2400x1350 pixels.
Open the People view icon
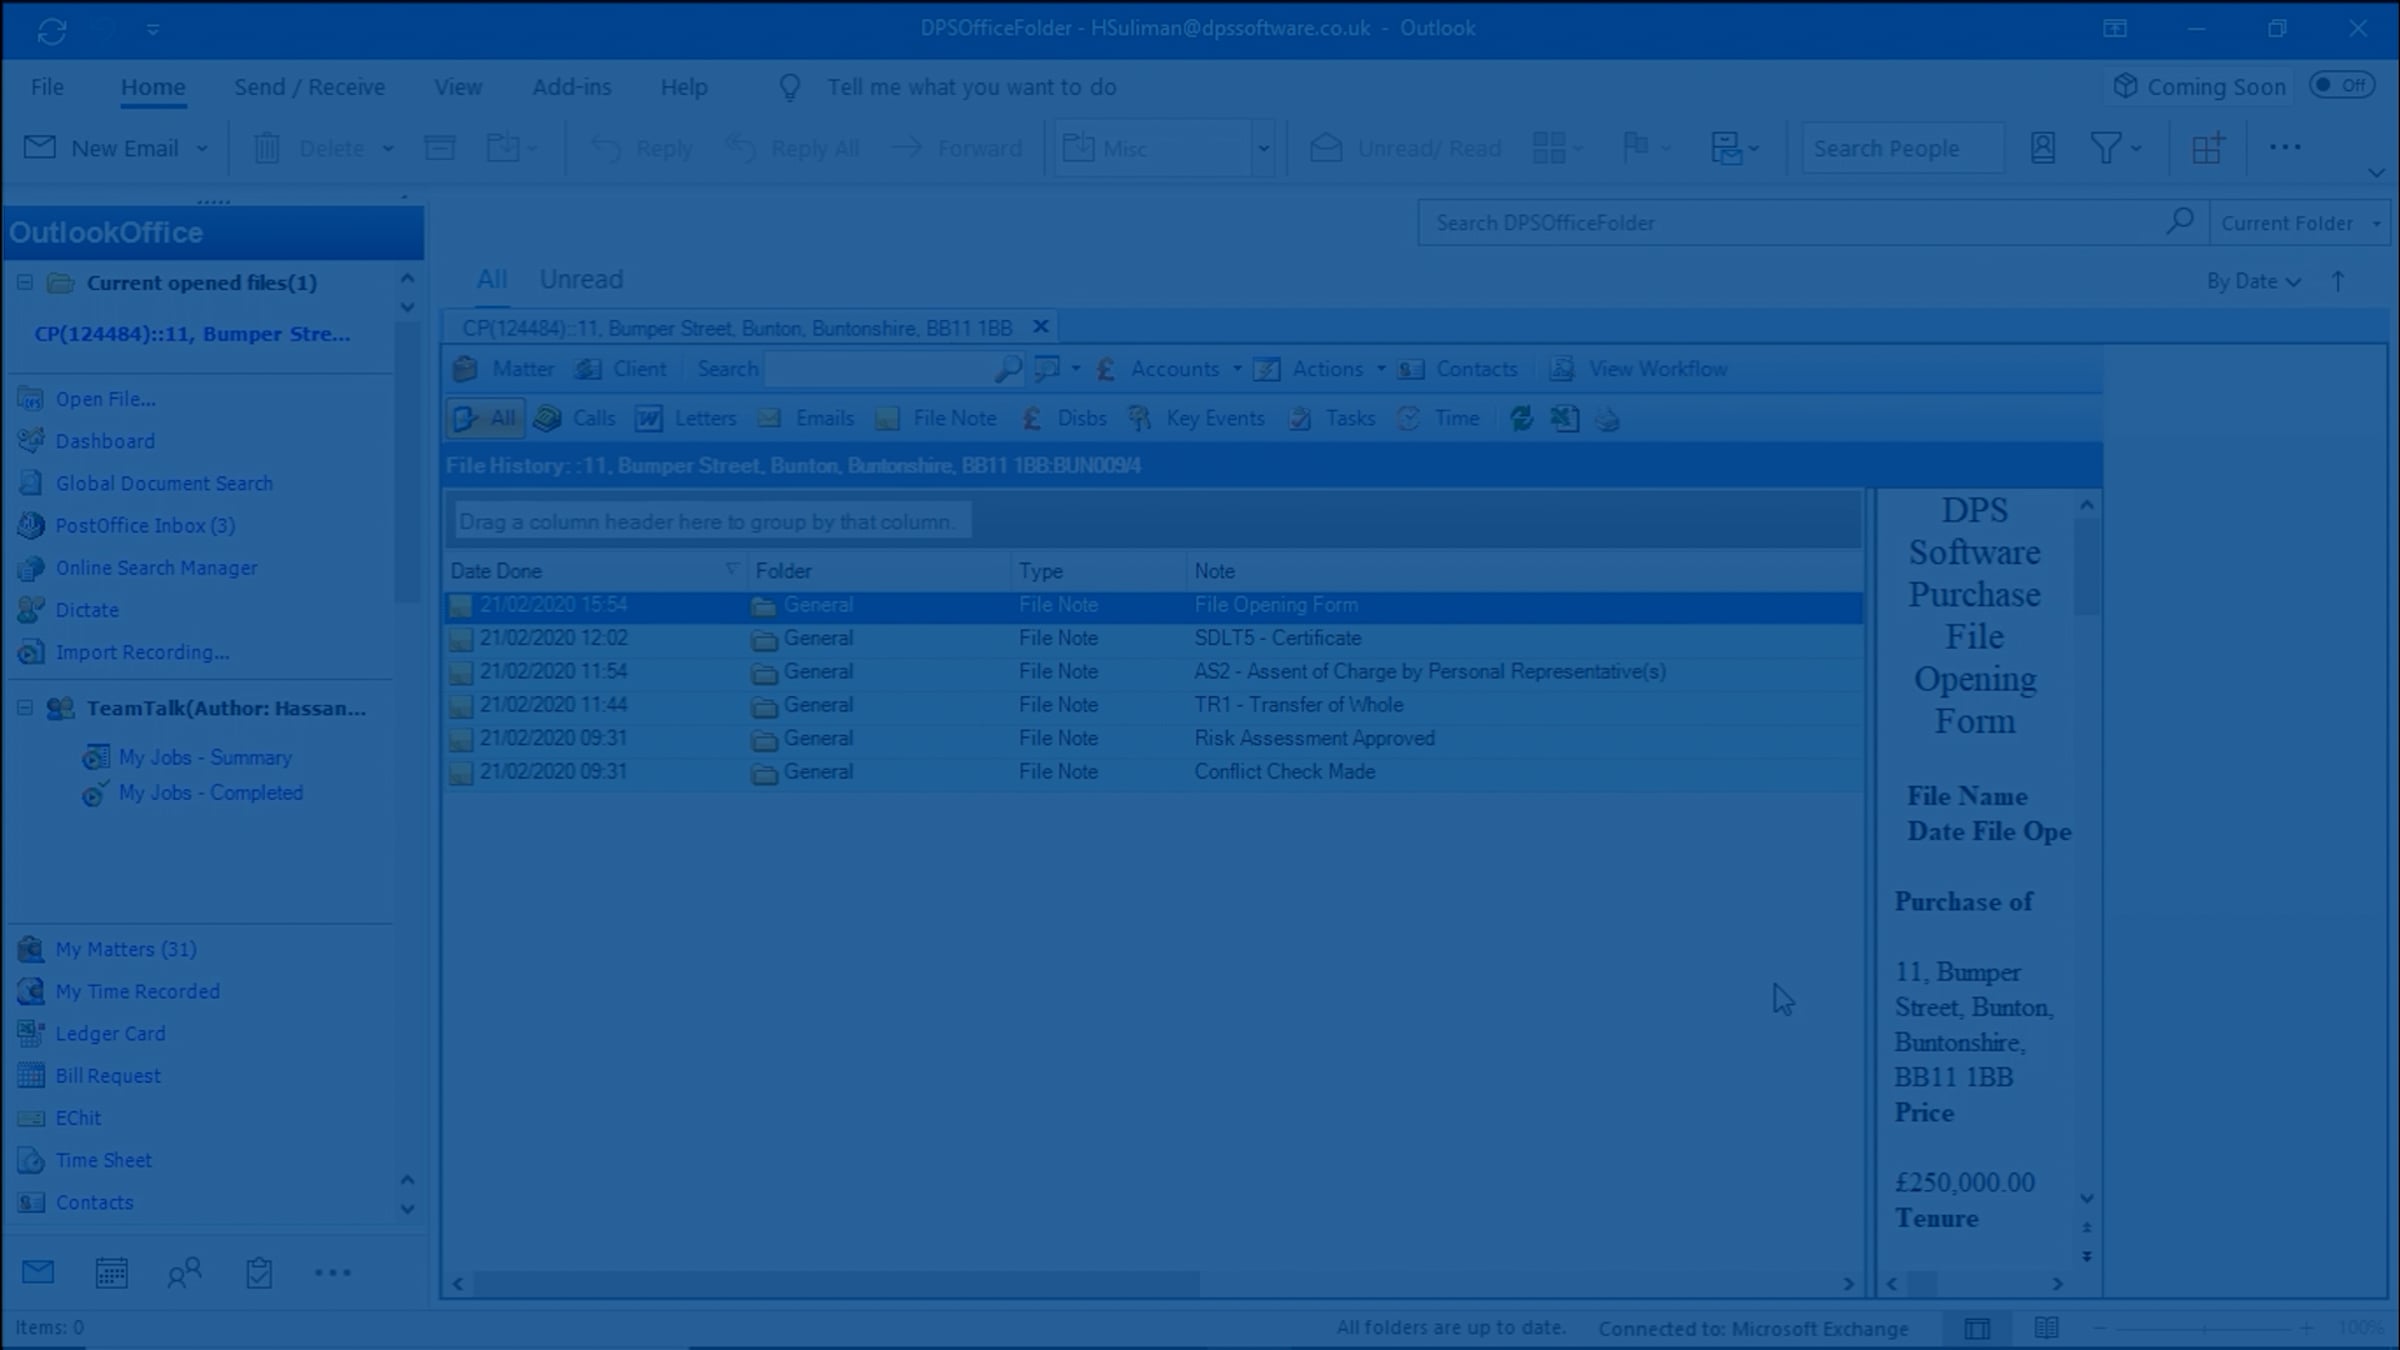(x=184, y=1273)
